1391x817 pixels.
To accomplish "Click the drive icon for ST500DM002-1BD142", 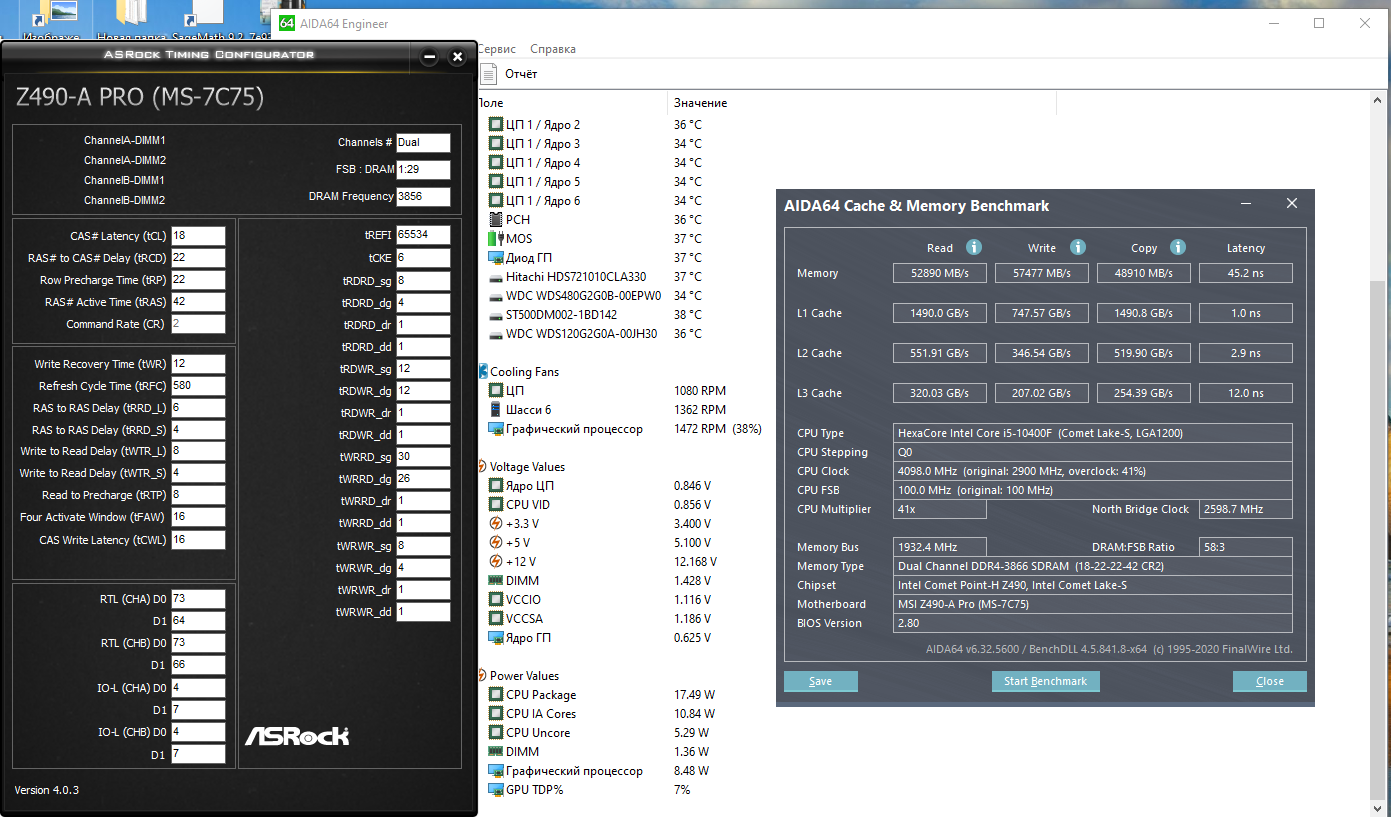I will click(x=496, y=315).
